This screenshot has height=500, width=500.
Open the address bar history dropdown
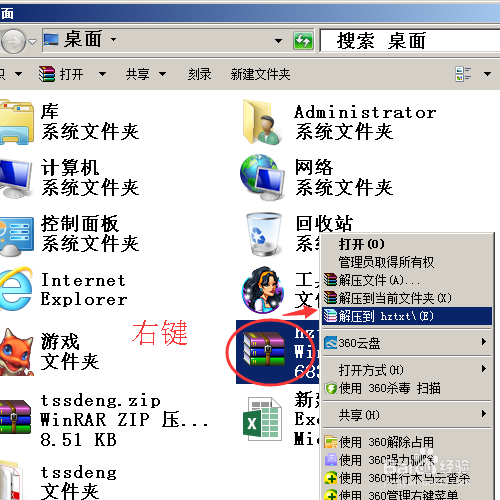(x=278, y=41)
